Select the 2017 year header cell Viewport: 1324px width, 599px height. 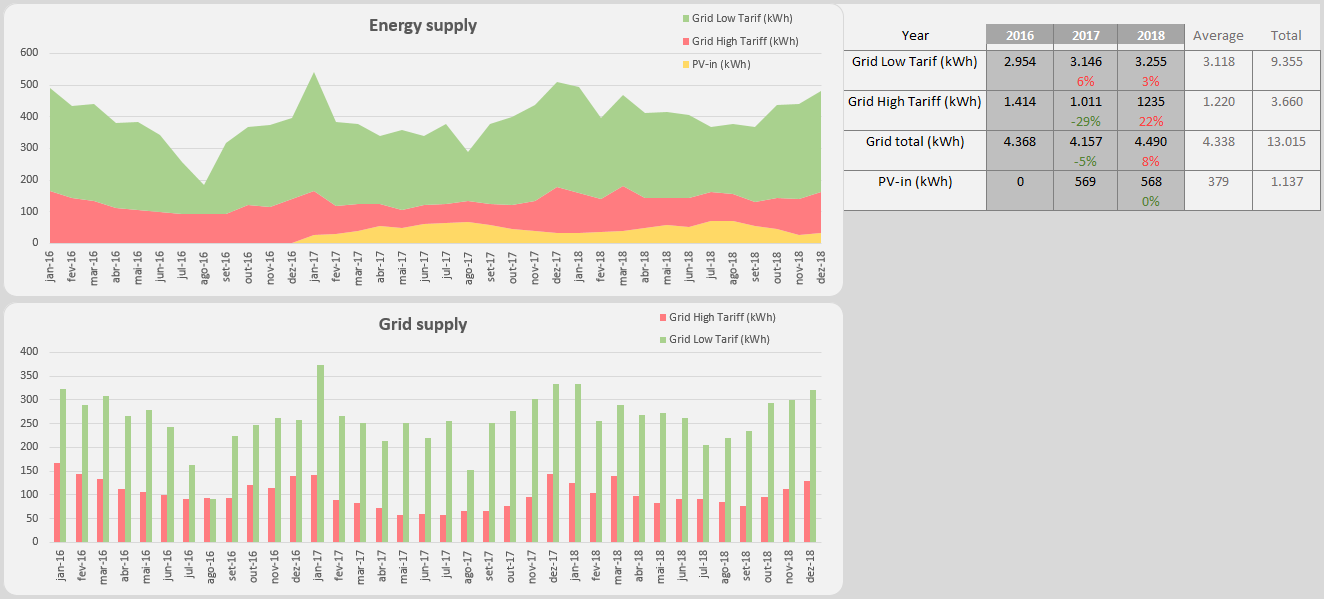coord(1085,35)
